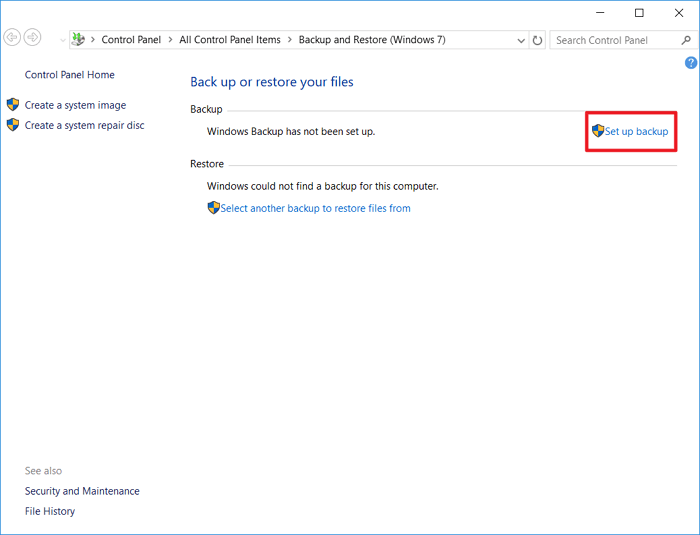Click the Forward navigation arrow

click(33, 37)
